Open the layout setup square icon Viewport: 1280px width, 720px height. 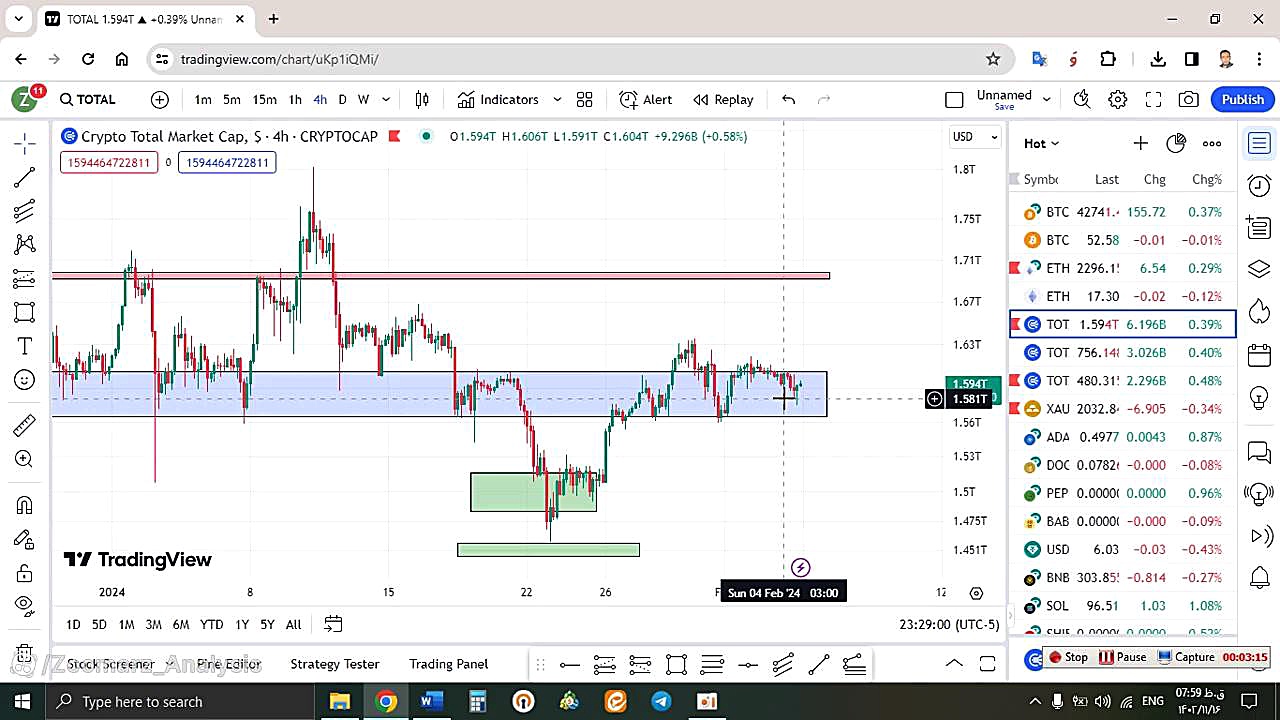[954, 99]
